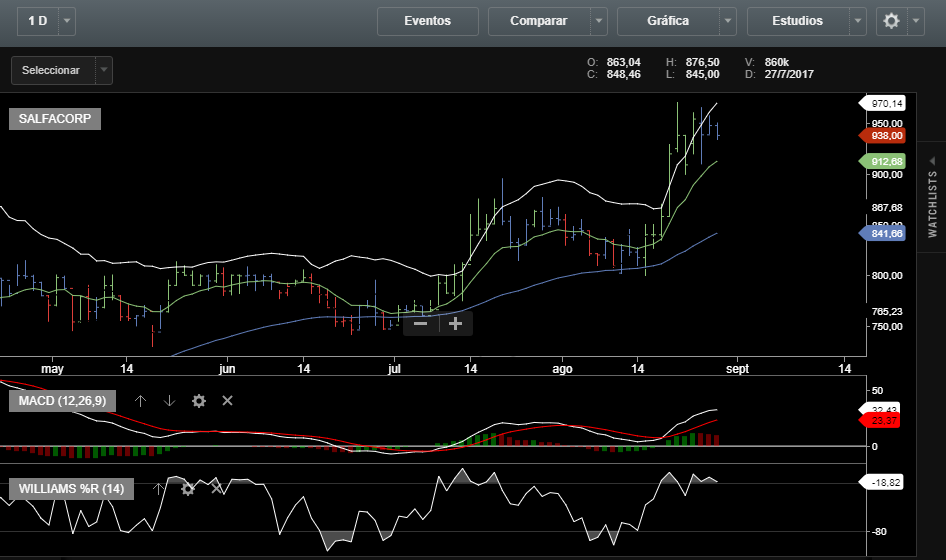Close the Williams %R indicator
This screenshot has width=946, height=560.
point(216,489)
